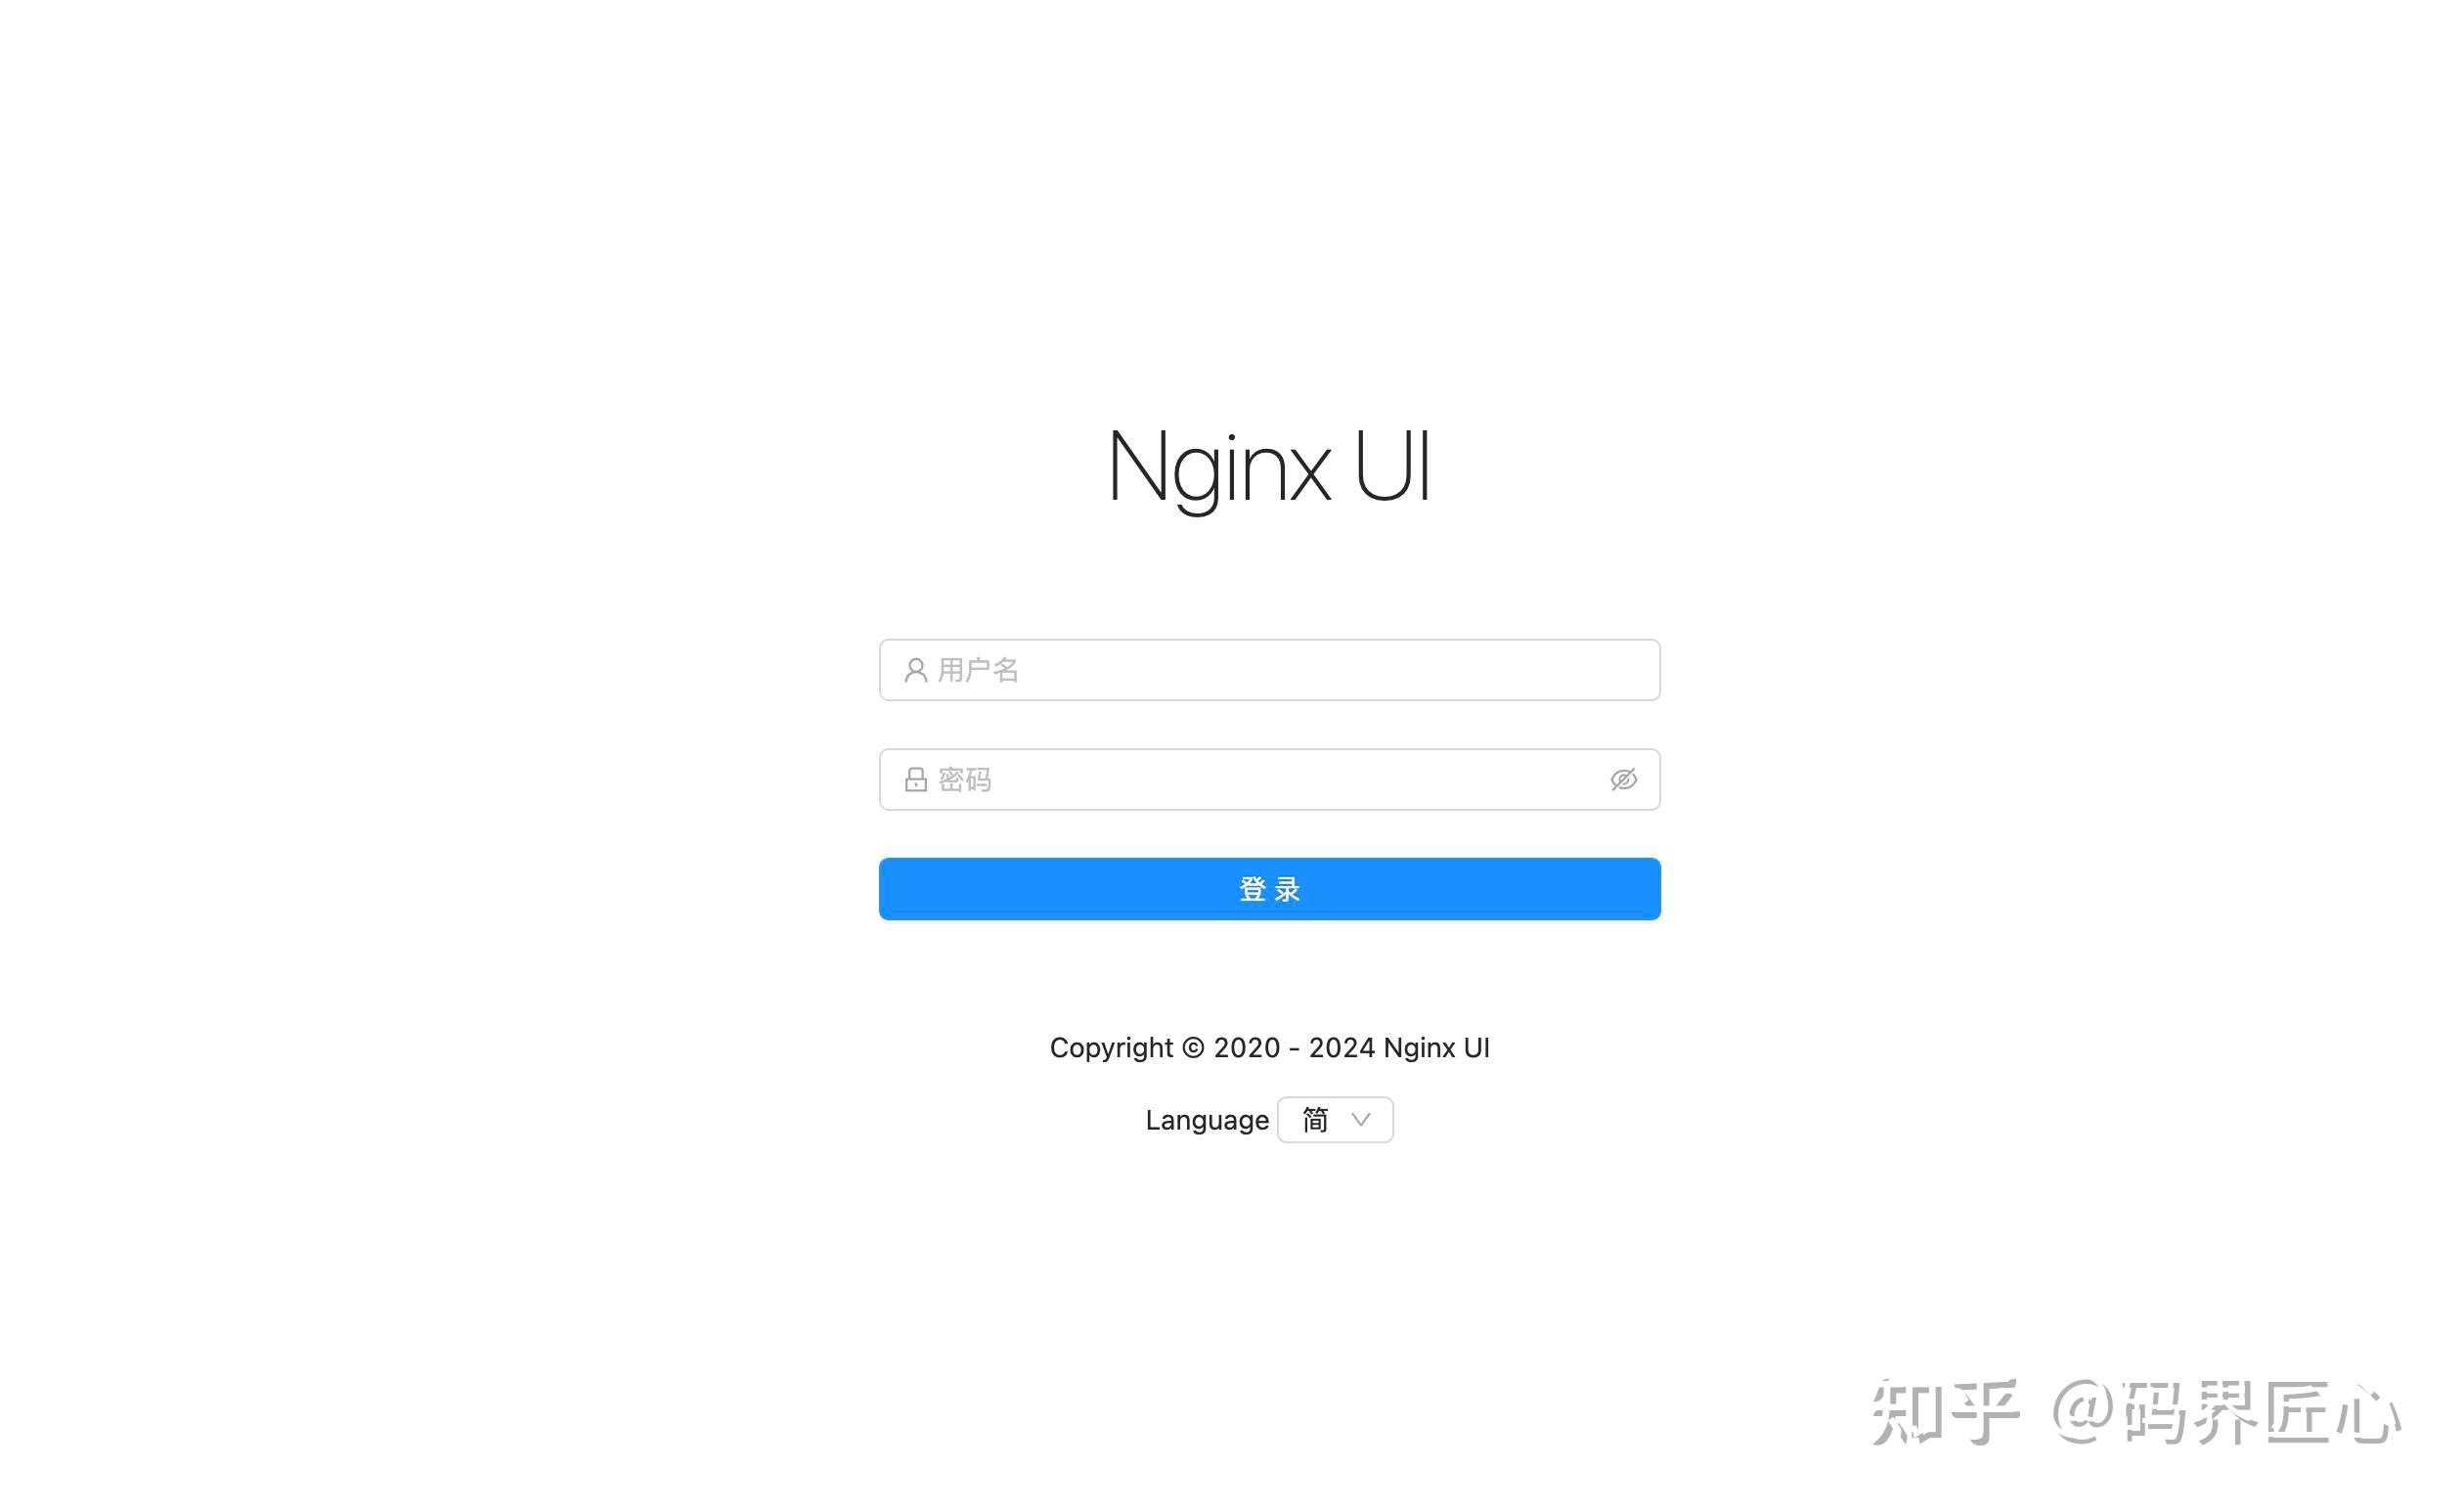
Task: Click the Nginx UI text in the copyright line
Action: (x=1437, y=1048)
